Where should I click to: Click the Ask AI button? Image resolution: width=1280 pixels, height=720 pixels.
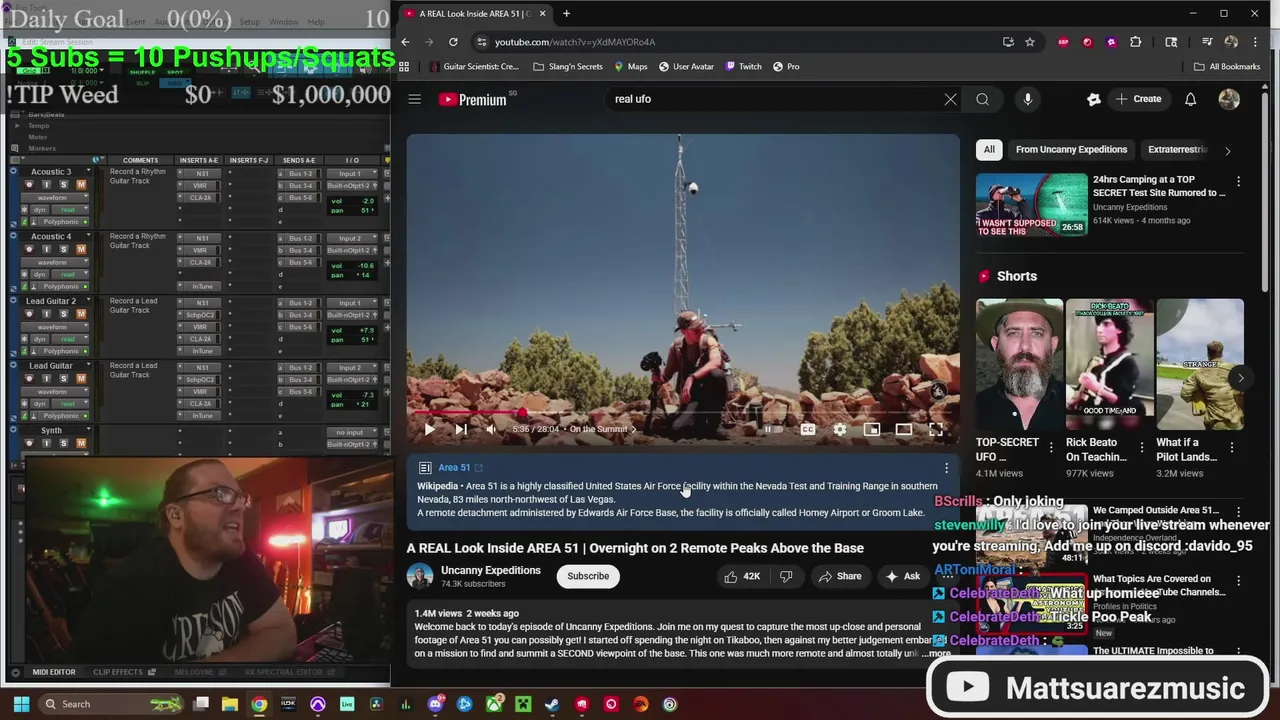(x=902, y=576)
